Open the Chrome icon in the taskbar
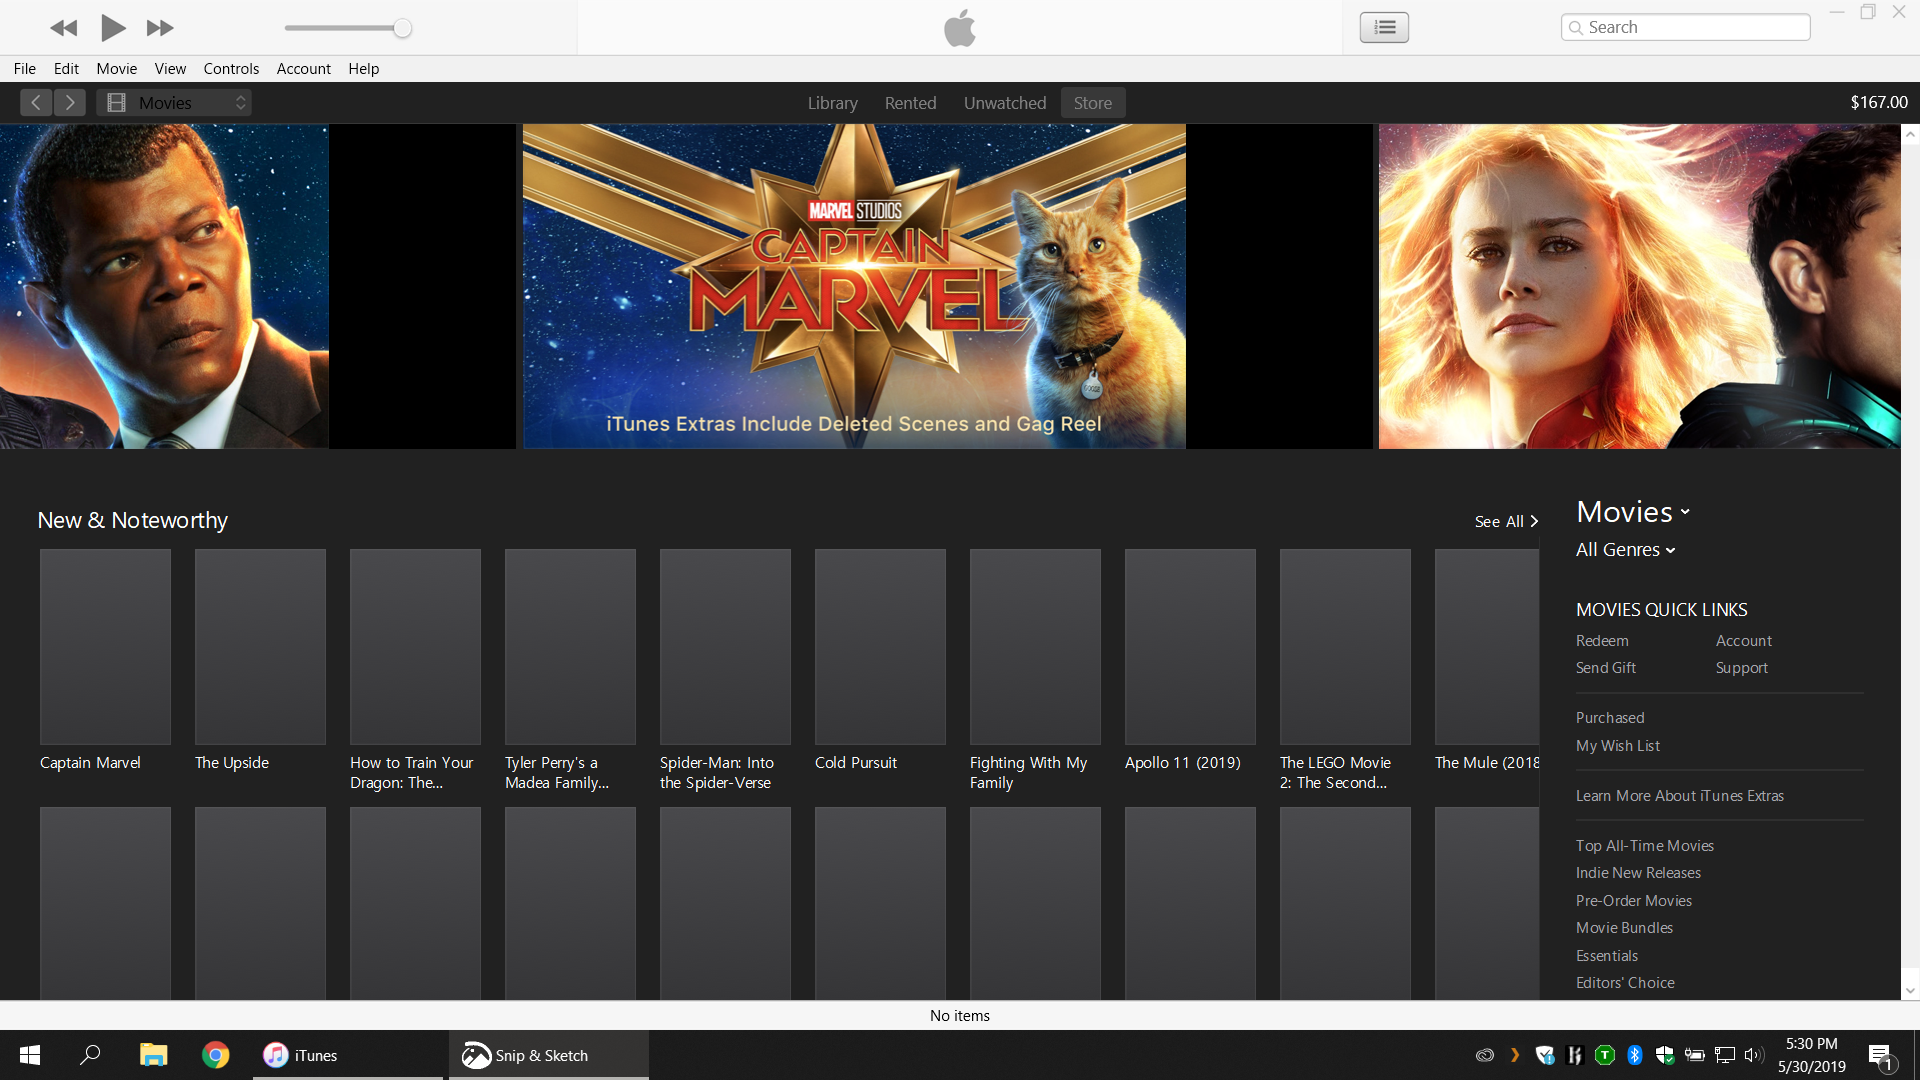 [215, 1055]
